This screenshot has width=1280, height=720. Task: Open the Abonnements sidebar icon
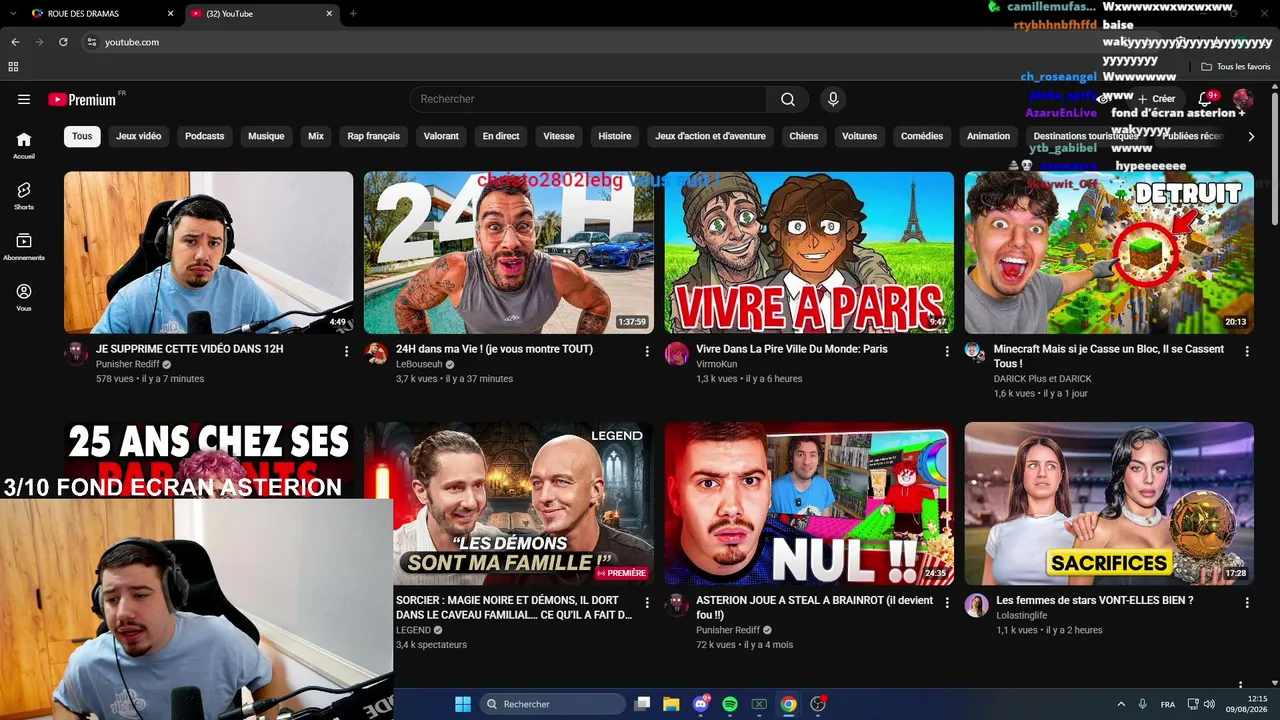pos(24,247)
